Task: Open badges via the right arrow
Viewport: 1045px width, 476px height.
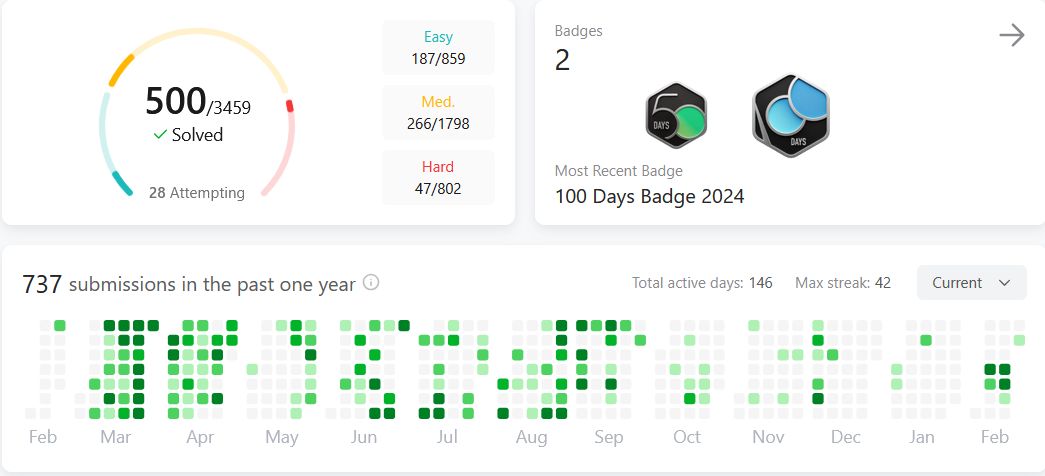Action: pos(1012,35)
